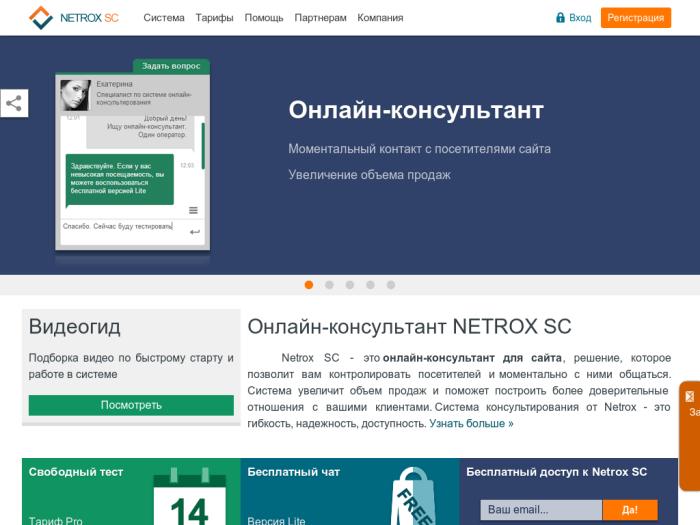
Task: Click the Версия Lite text
Action: 276,521
